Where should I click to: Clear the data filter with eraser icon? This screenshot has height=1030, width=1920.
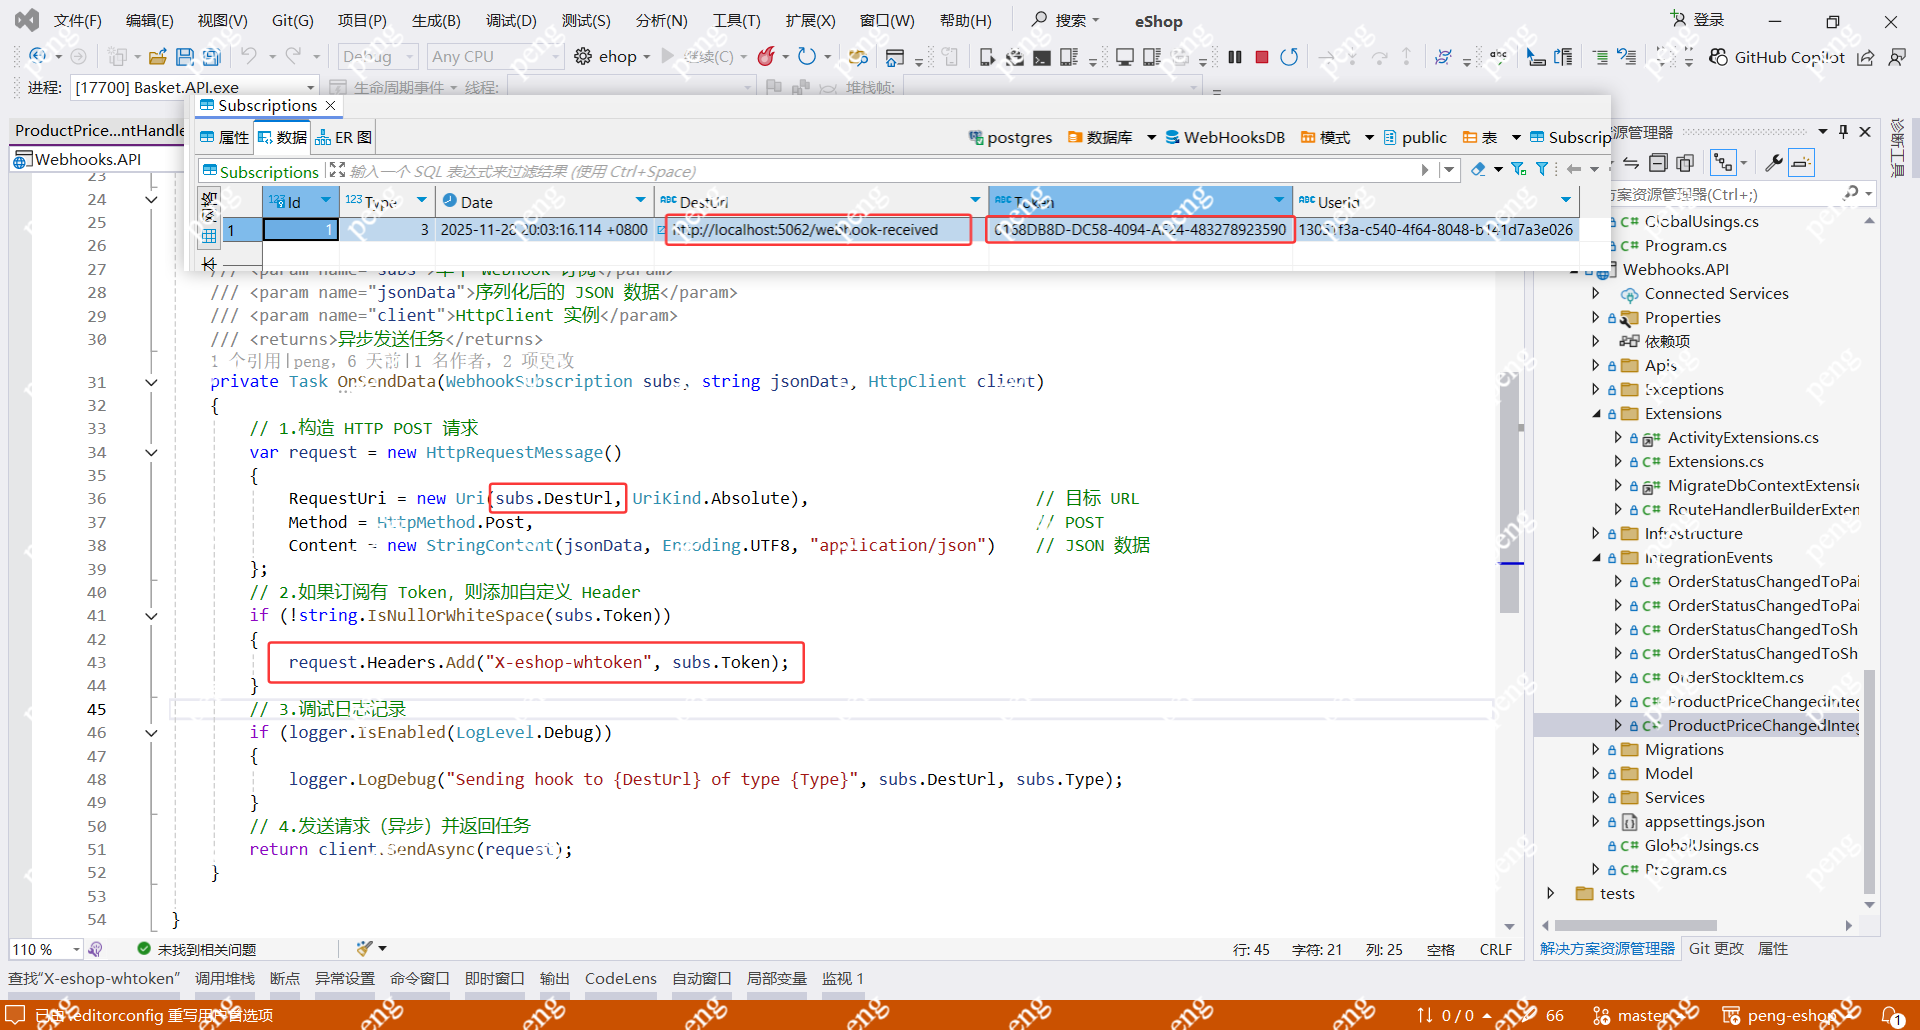(x=1478, y=170)
